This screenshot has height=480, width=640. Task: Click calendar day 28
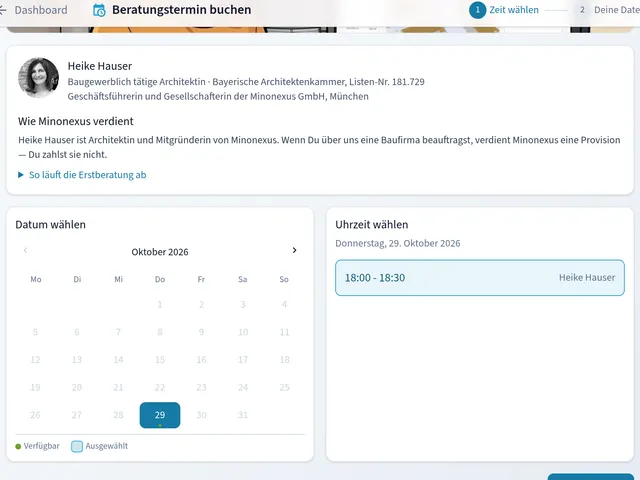pyautogui.click(x=118, y=415)
